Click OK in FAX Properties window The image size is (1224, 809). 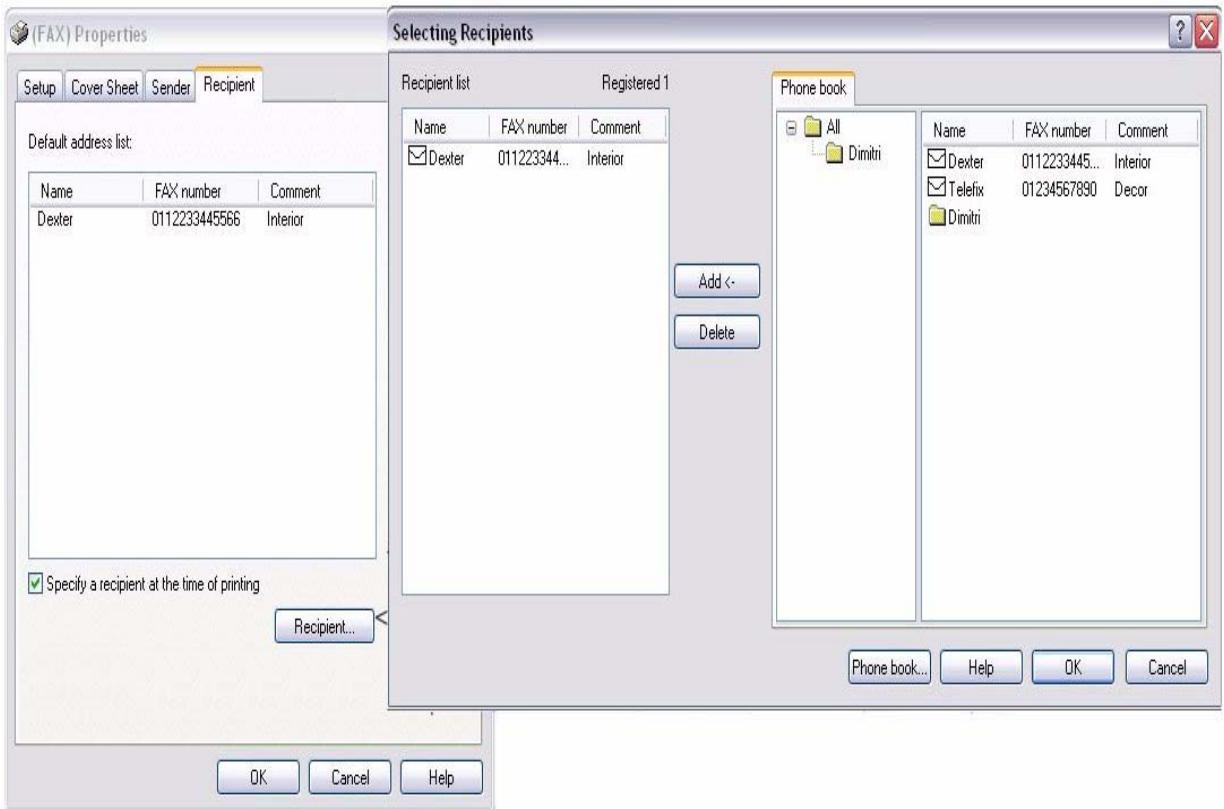coord(257,776)
